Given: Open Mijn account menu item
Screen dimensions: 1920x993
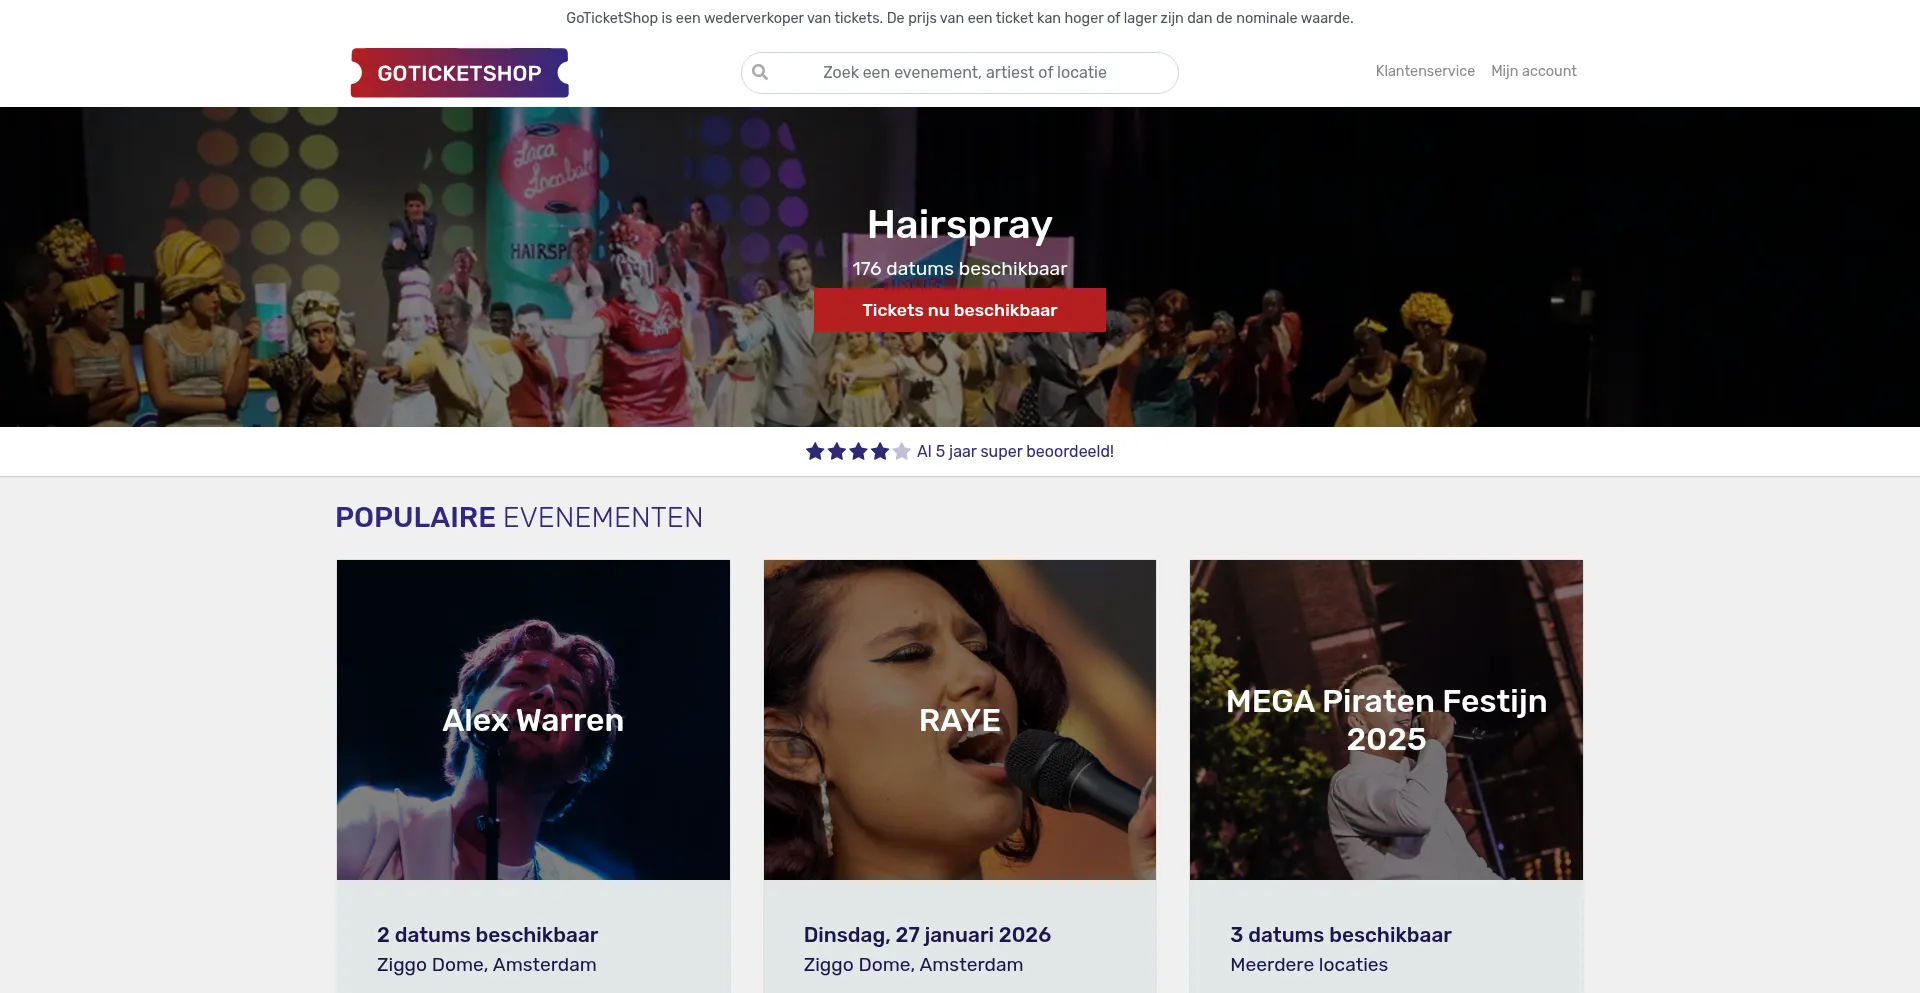Looking at the screenshot, I should (x=1533, y=71).
